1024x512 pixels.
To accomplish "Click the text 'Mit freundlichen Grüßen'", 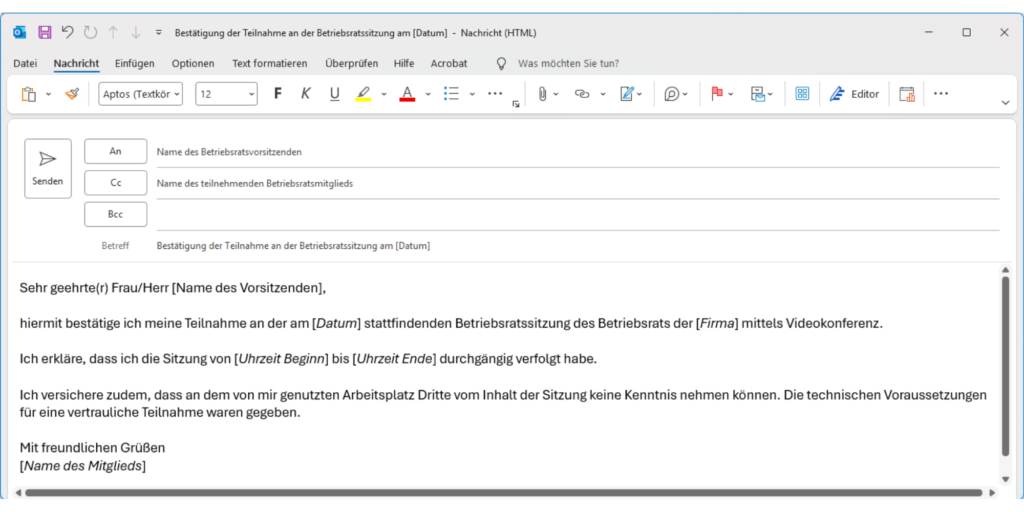I will [92, 448].
